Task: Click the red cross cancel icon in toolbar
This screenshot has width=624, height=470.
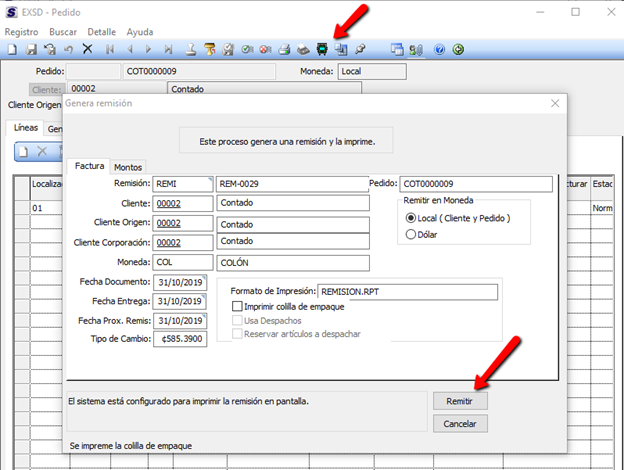Action: 265,49
